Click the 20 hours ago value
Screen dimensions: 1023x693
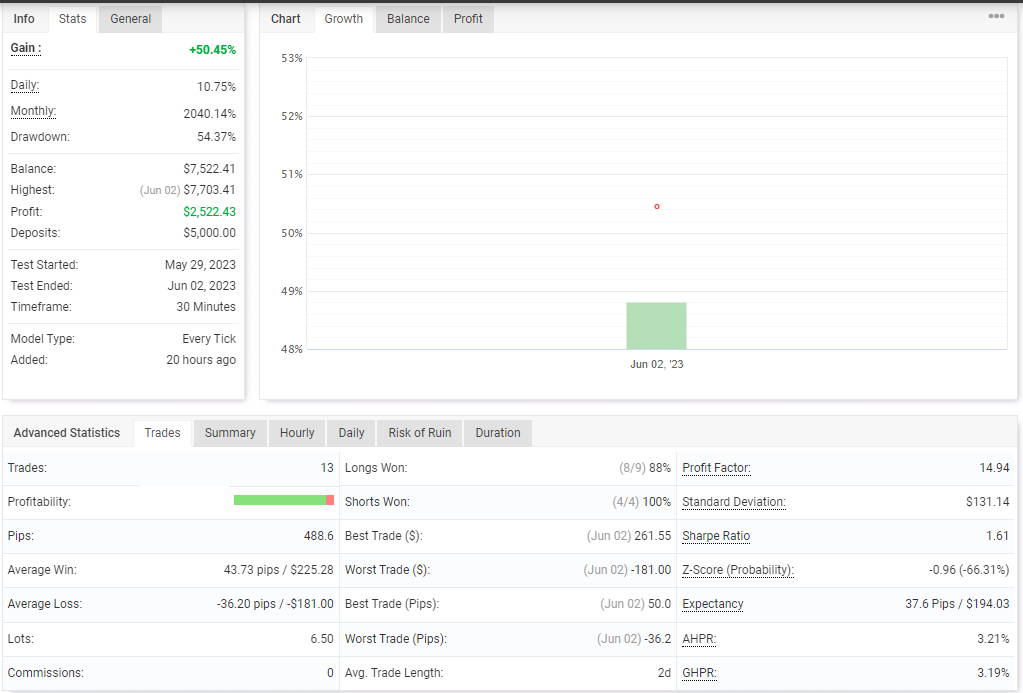tap(201, 360)
